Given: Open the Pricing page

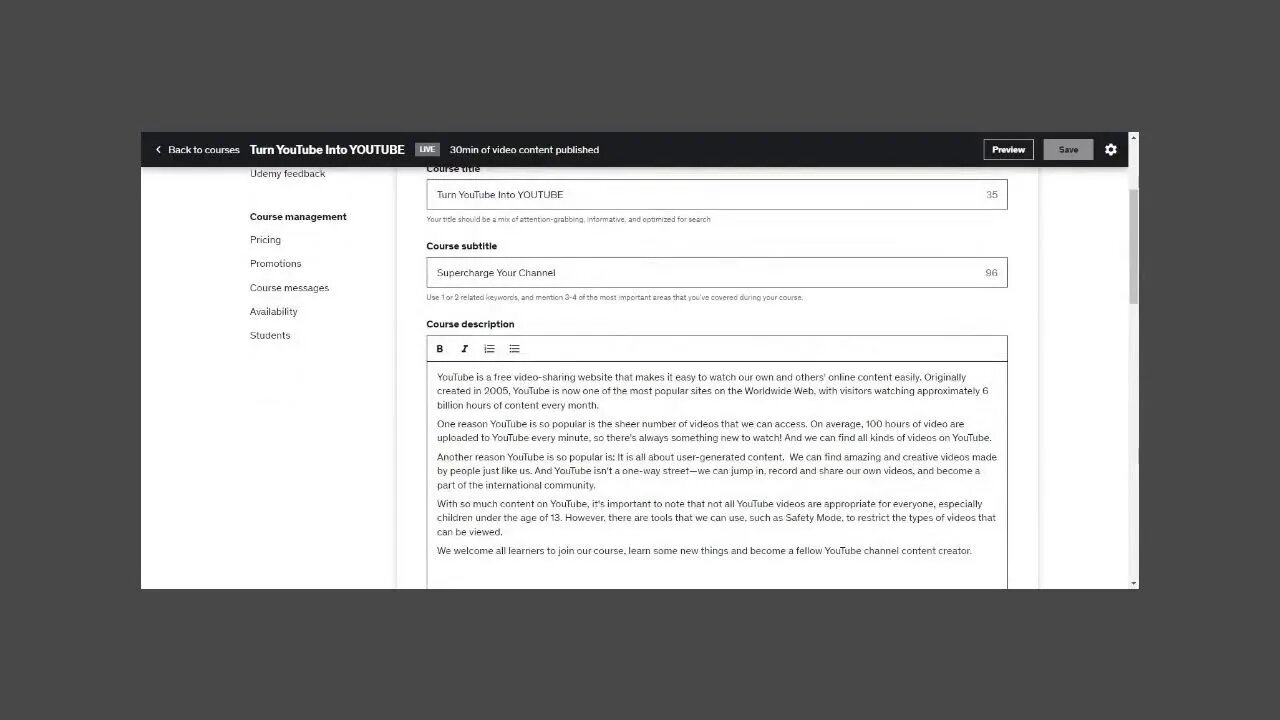Looking at the screenshot, I should coord(265,240).
